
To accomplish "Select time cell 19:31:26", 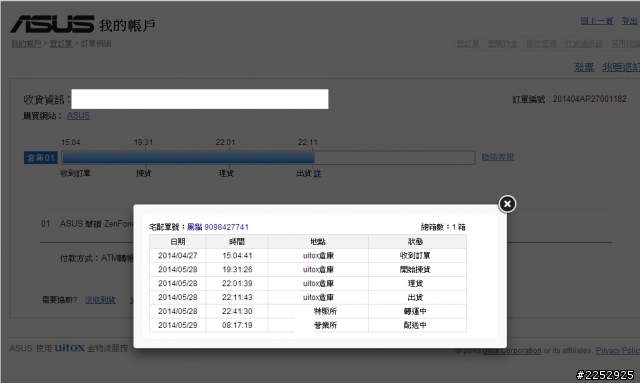I will 237,269.
